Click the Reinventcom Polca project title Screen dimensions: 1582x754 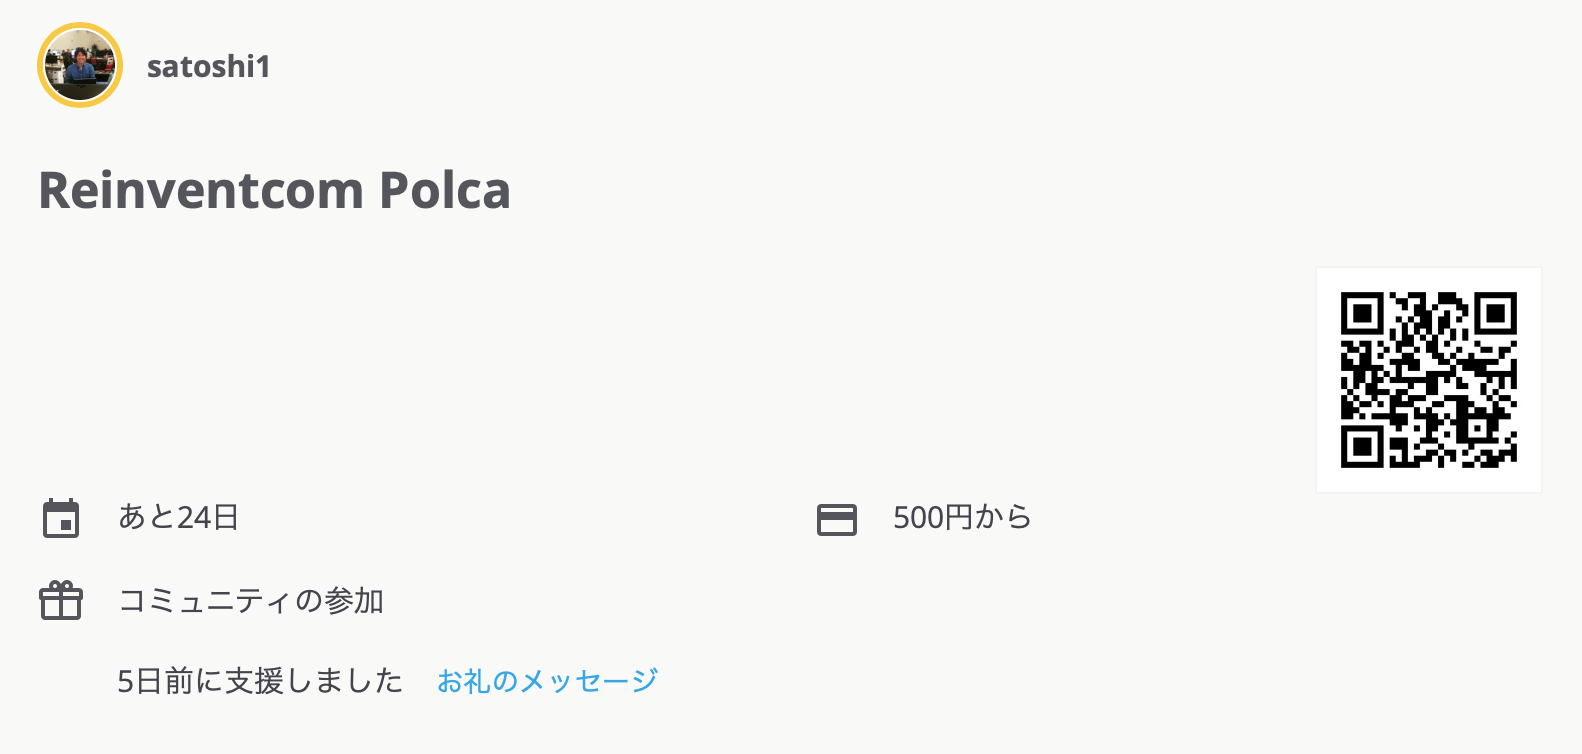[x=274, y=190]
